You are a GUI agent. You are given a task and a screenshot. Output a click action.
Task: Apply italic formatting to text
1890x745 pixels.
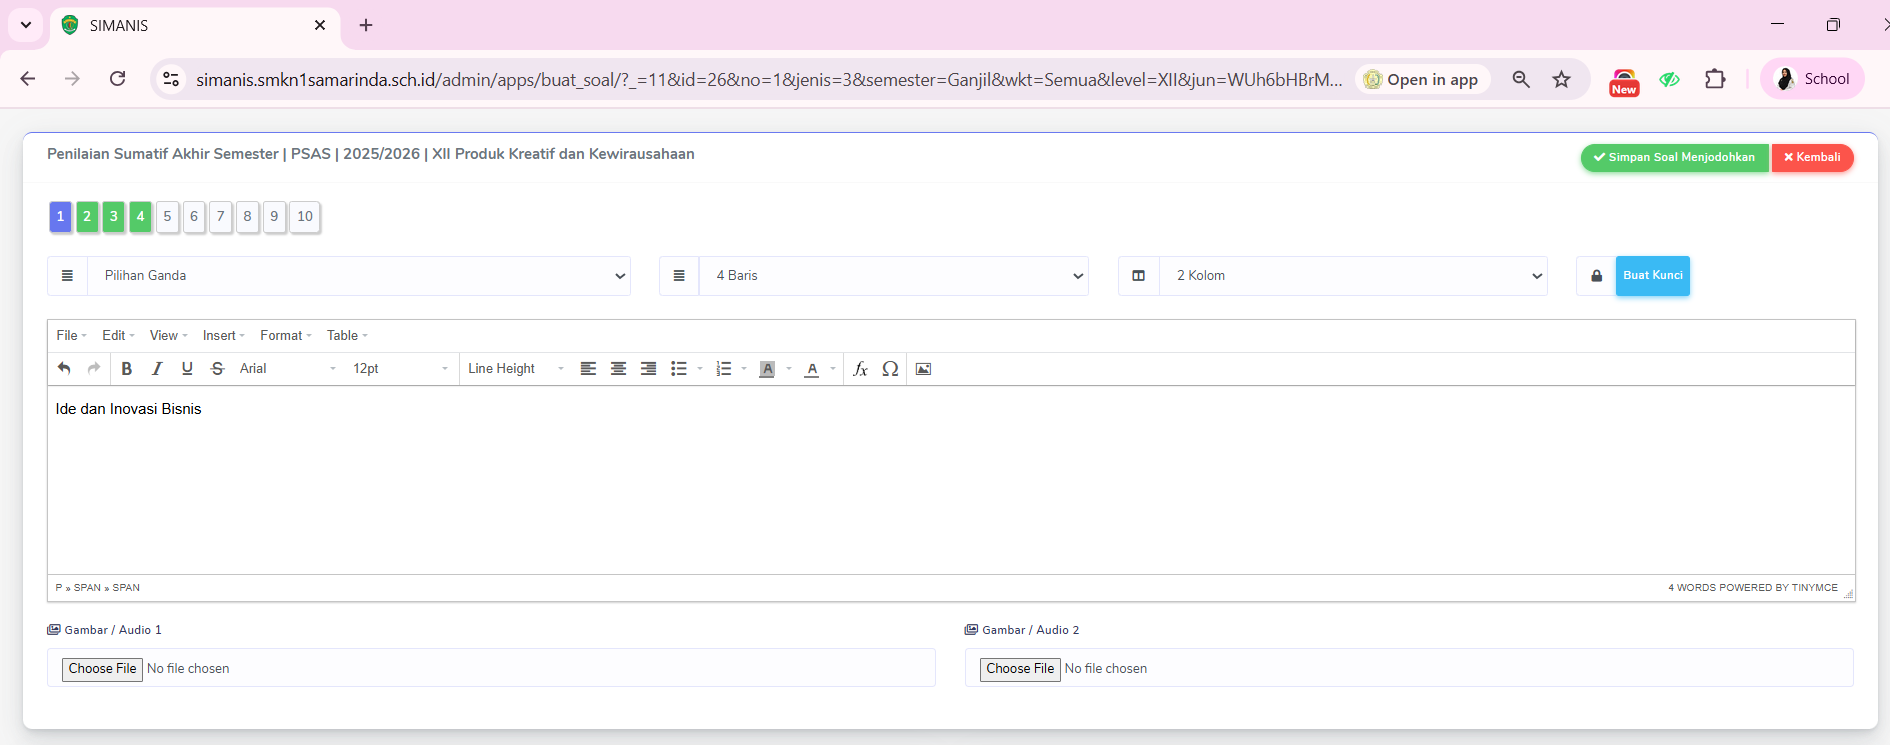point(157,369)
